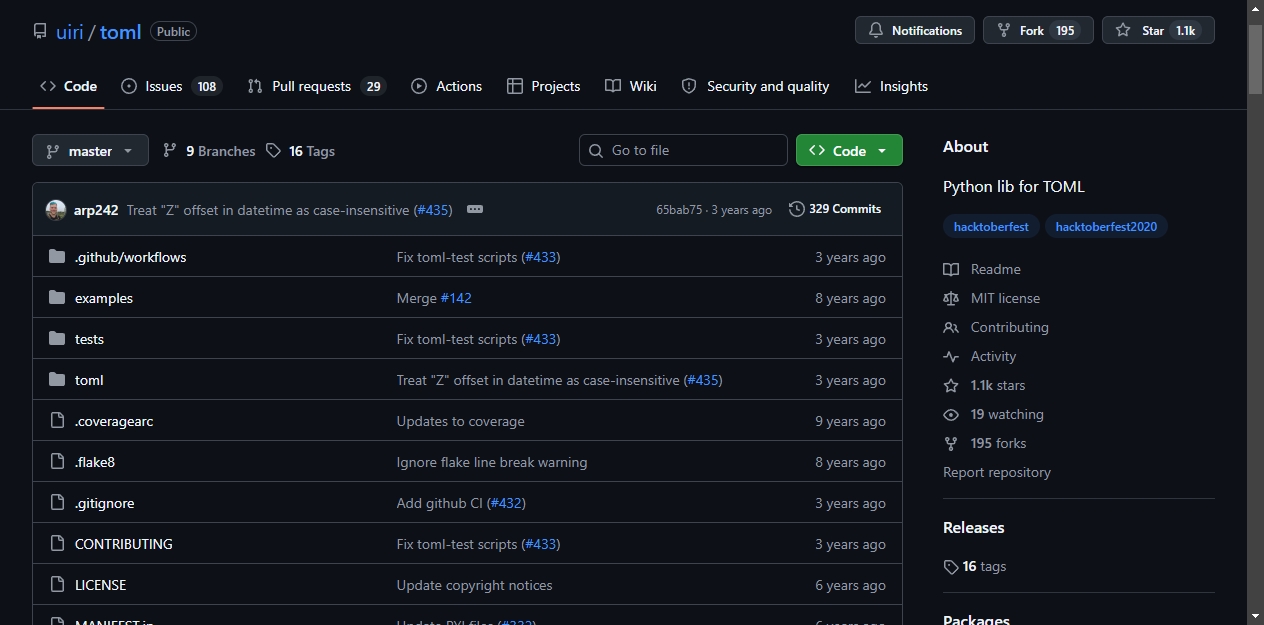
Task: View the 1.1k stars link
Action: pos(984,385)
